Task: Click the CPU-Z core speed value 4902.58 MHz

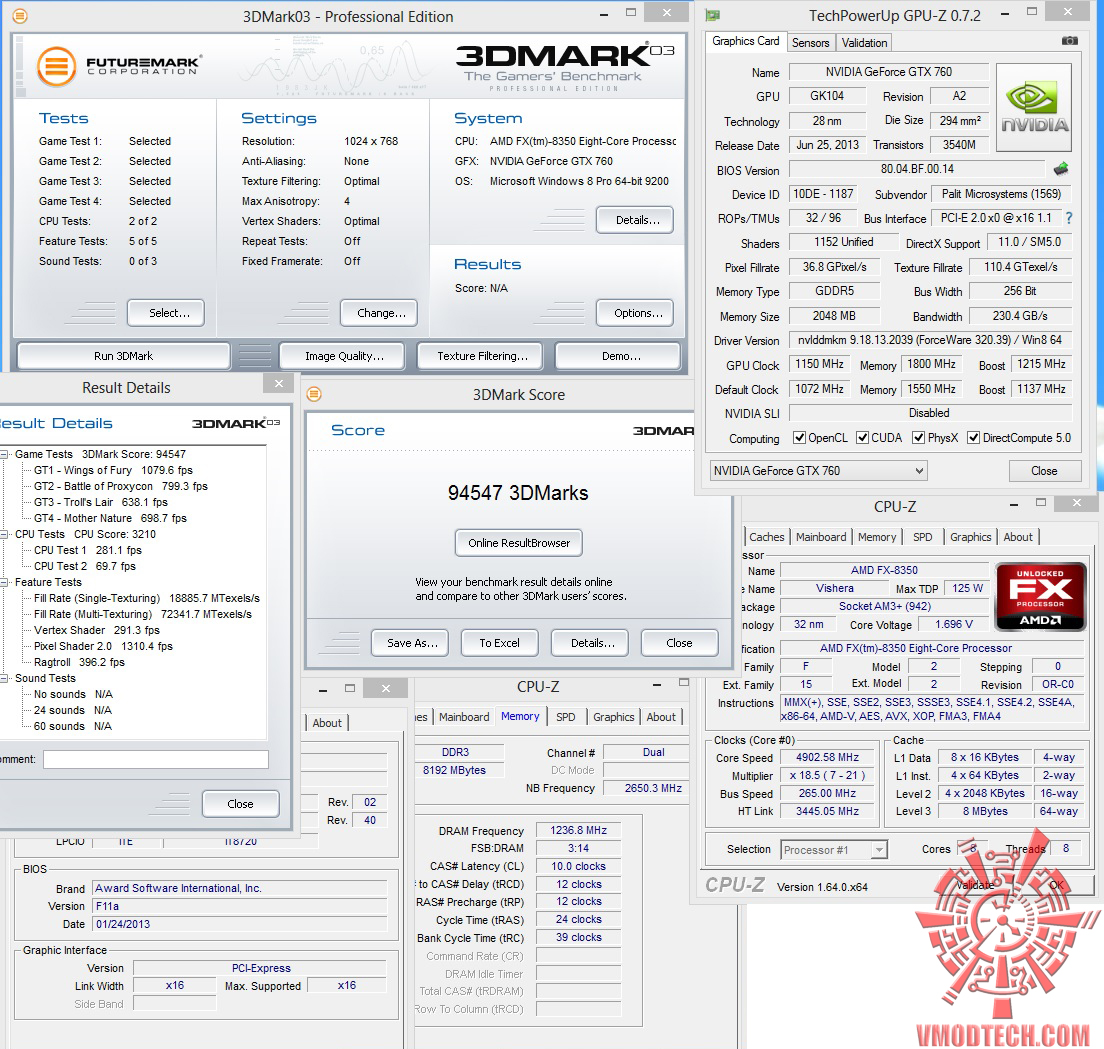Action: coord(827,758)
